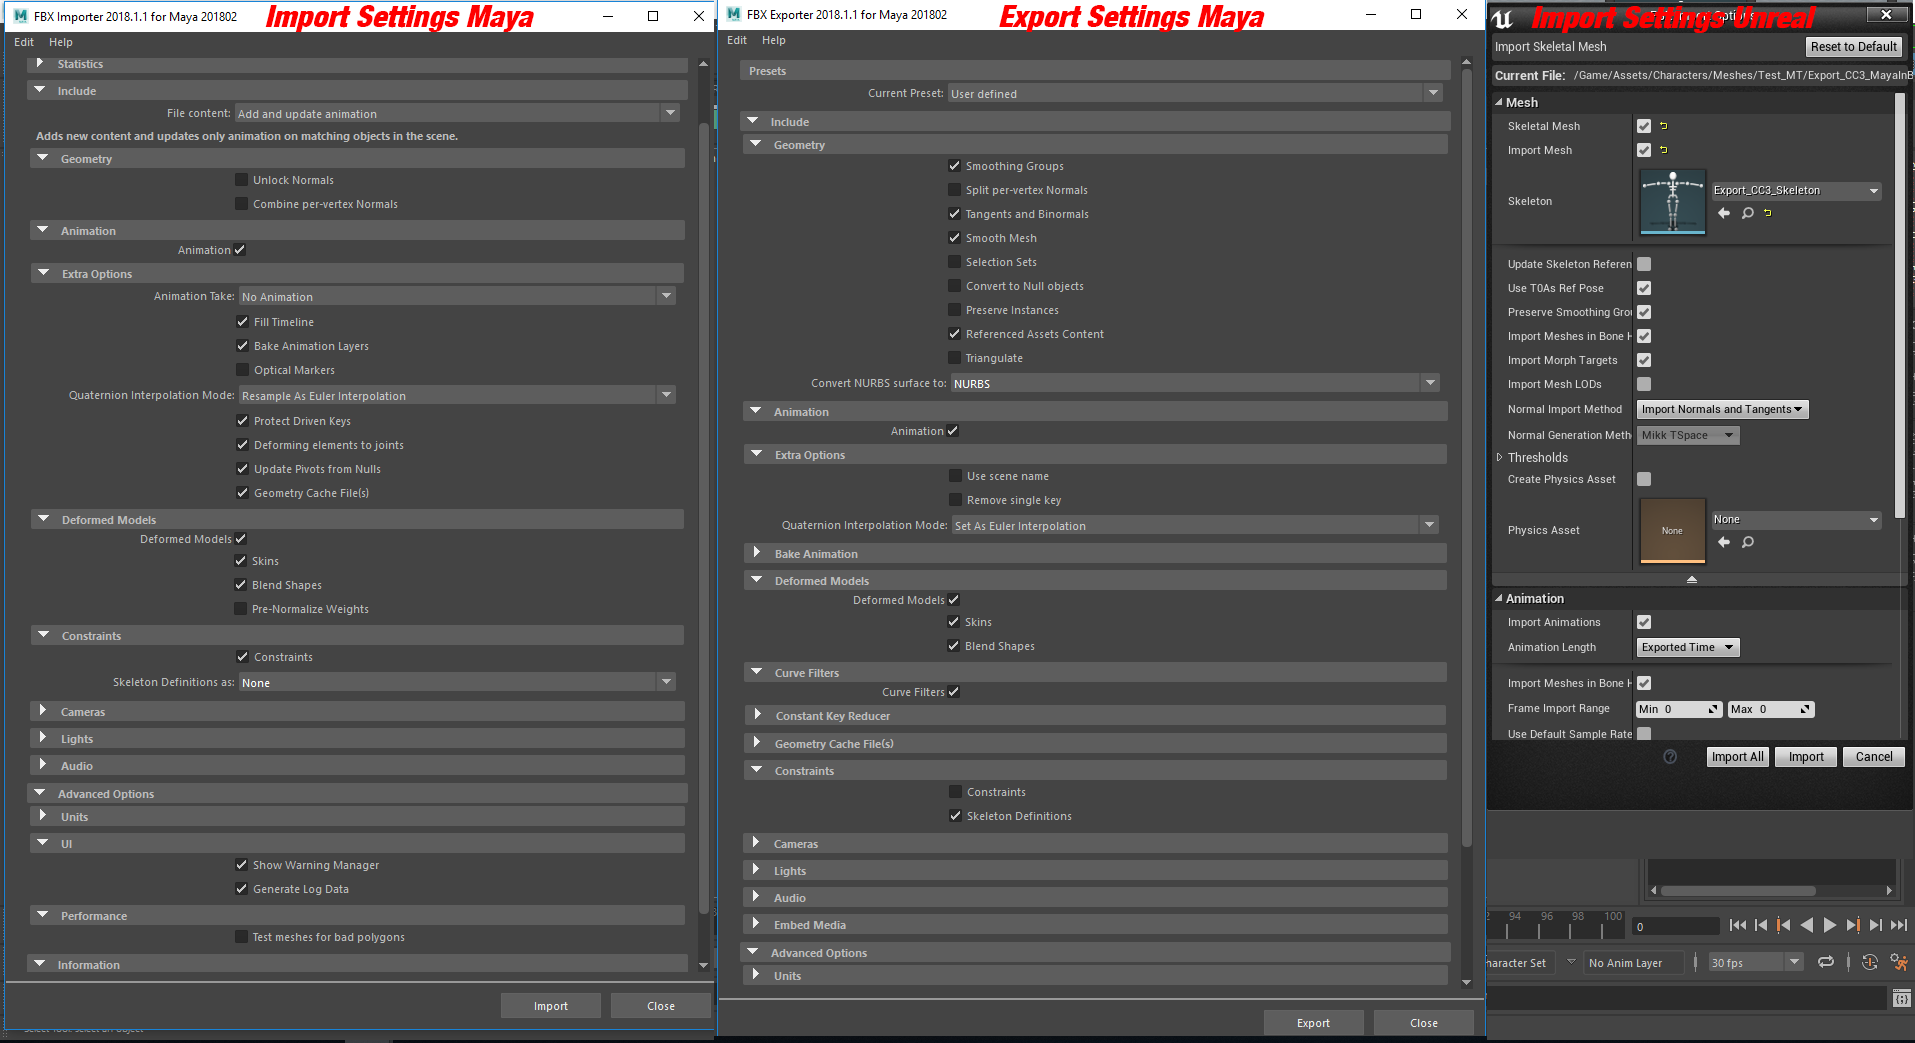Use selected asset arrow for Skeleton
Screen dimensions: 1915x1043
click(x=1724, y=213)
